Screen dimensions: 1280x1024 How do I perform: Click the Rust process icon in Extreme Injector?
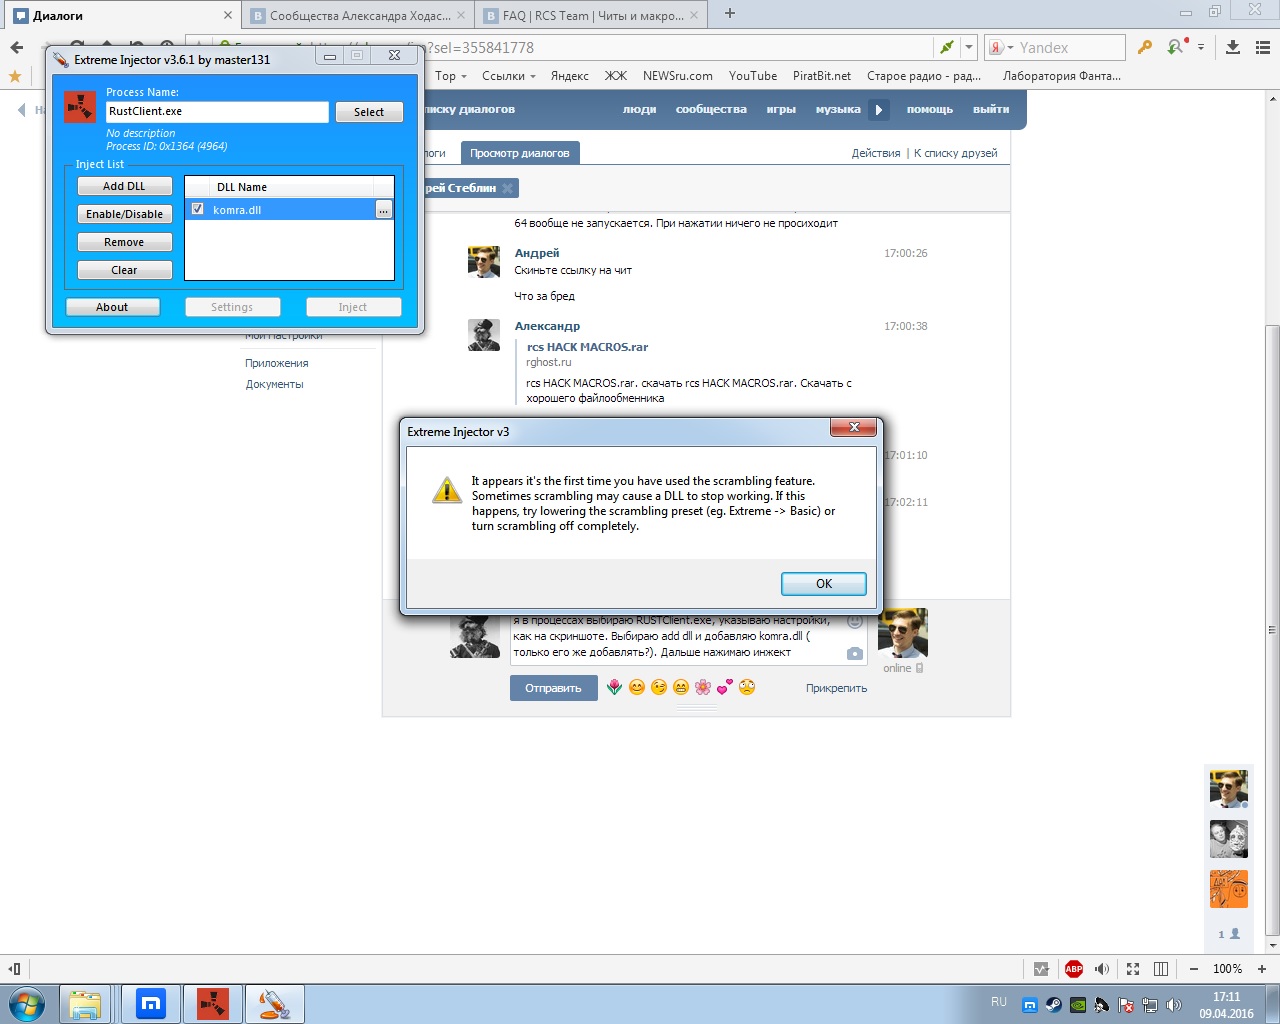pyautogui.click(x=80, y=106)
